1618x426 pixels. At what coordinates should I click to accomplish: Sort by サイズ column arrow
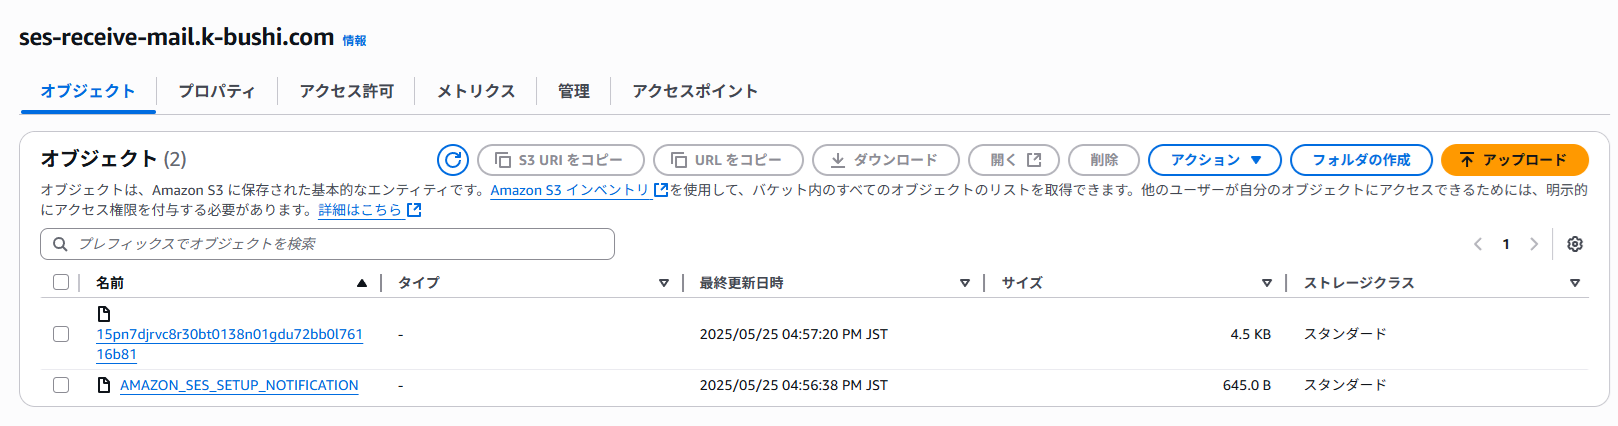(x=1267, y=283)
